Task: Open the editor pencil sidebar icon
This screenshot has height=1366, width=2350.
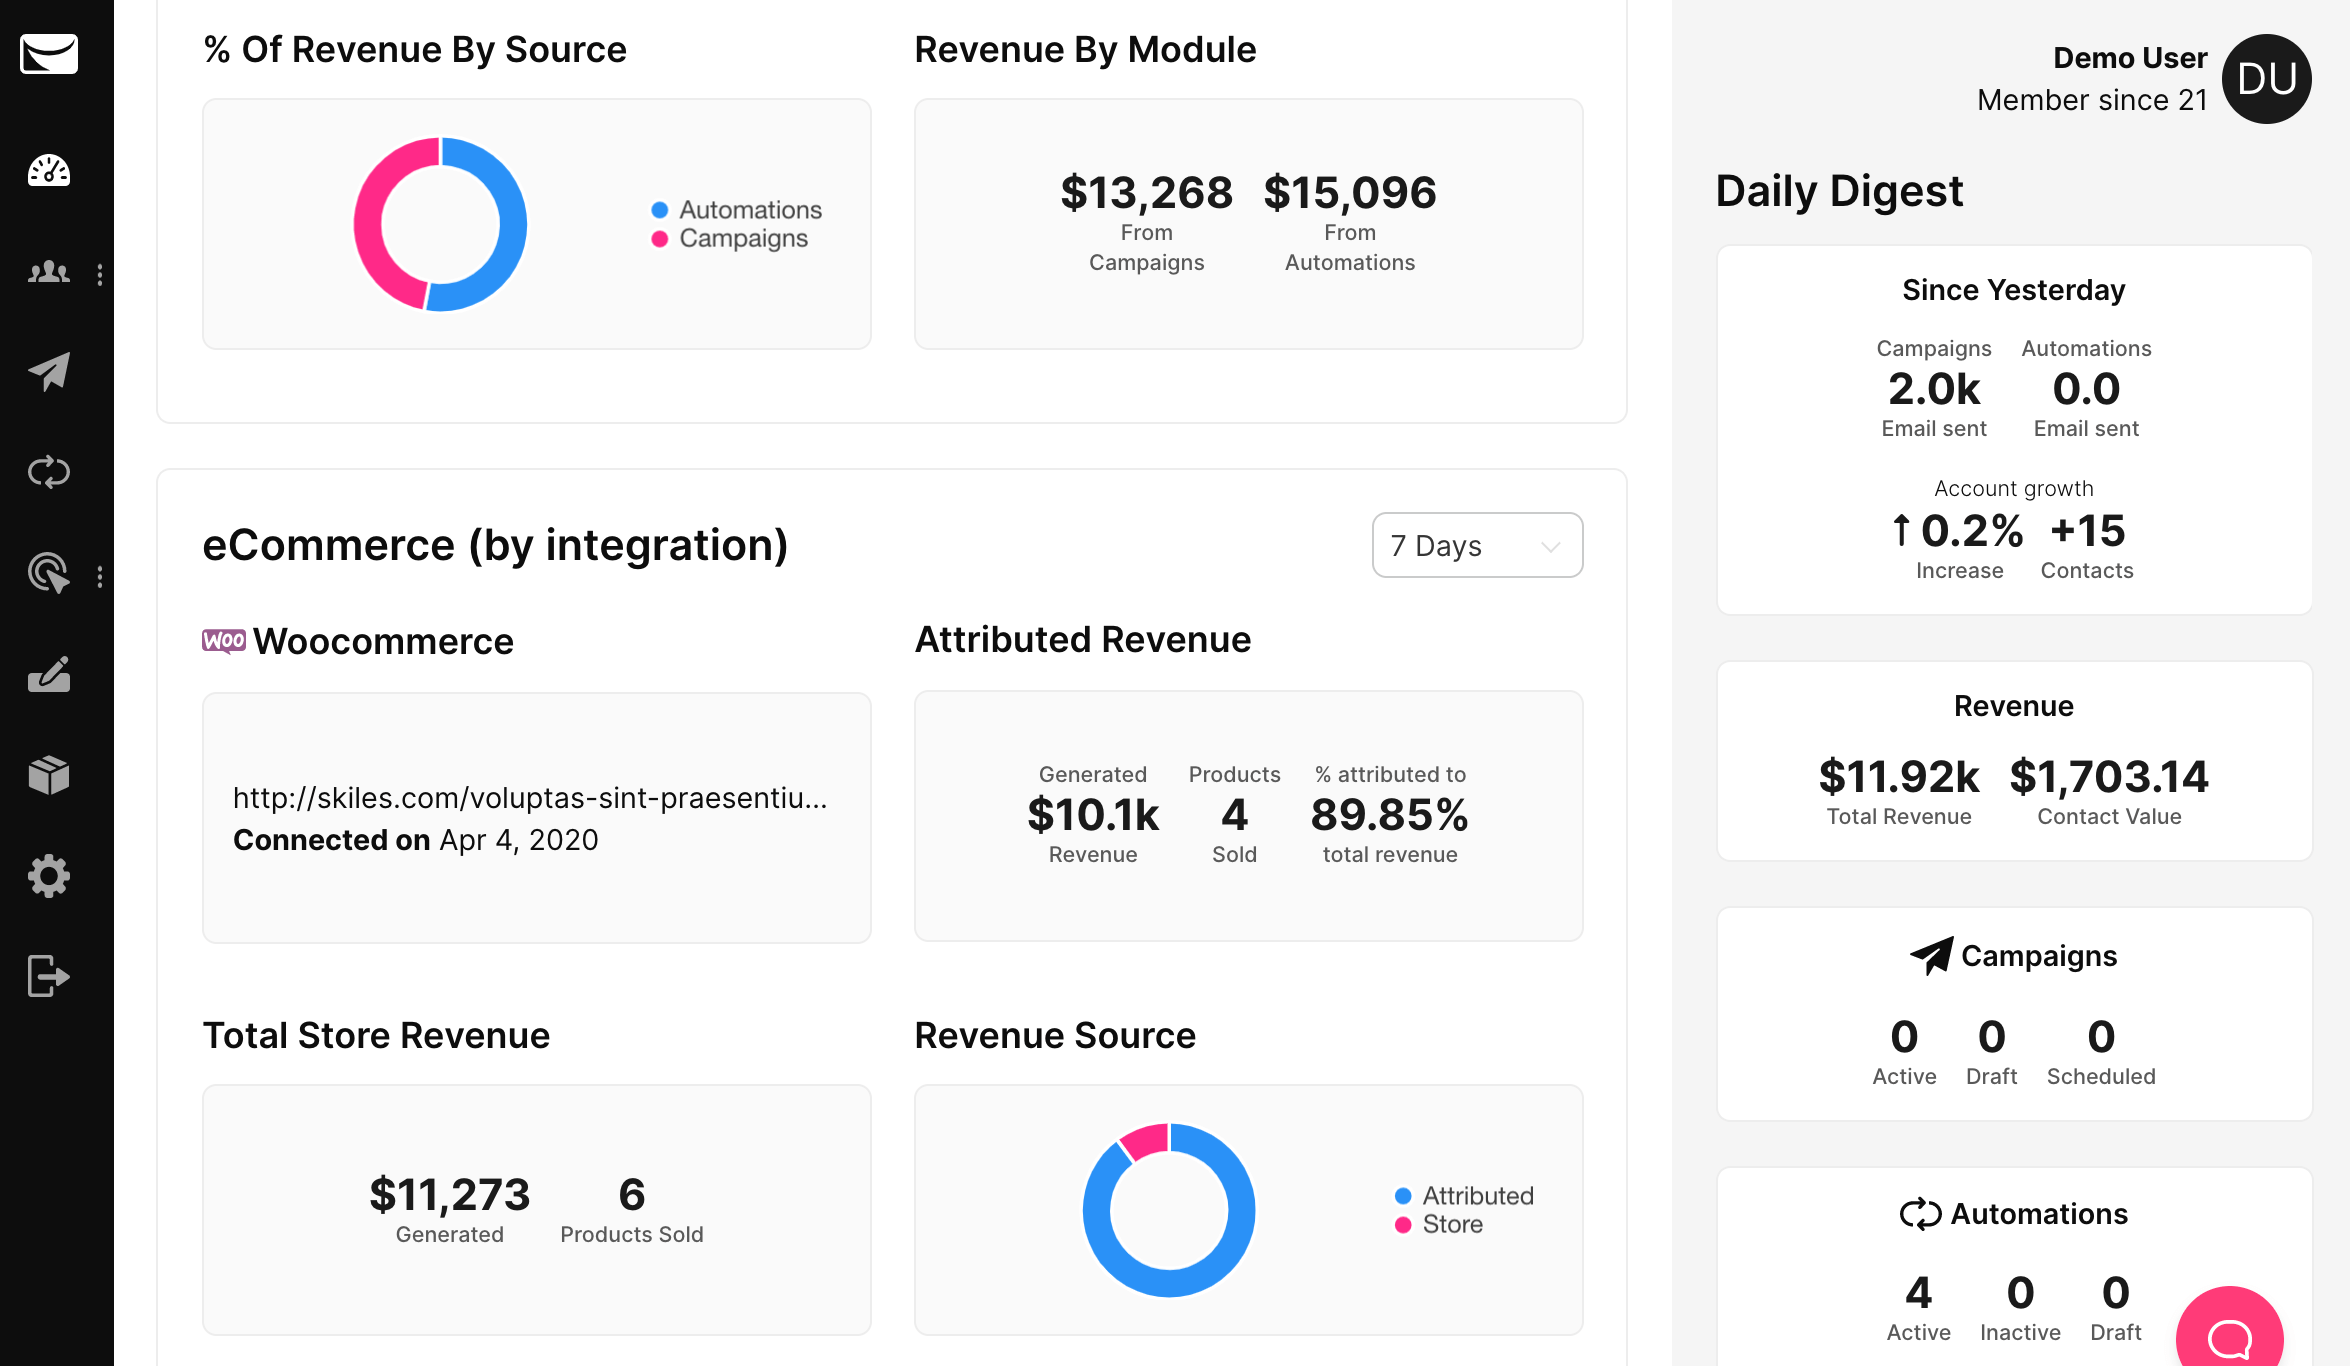Action: [49, 675]
